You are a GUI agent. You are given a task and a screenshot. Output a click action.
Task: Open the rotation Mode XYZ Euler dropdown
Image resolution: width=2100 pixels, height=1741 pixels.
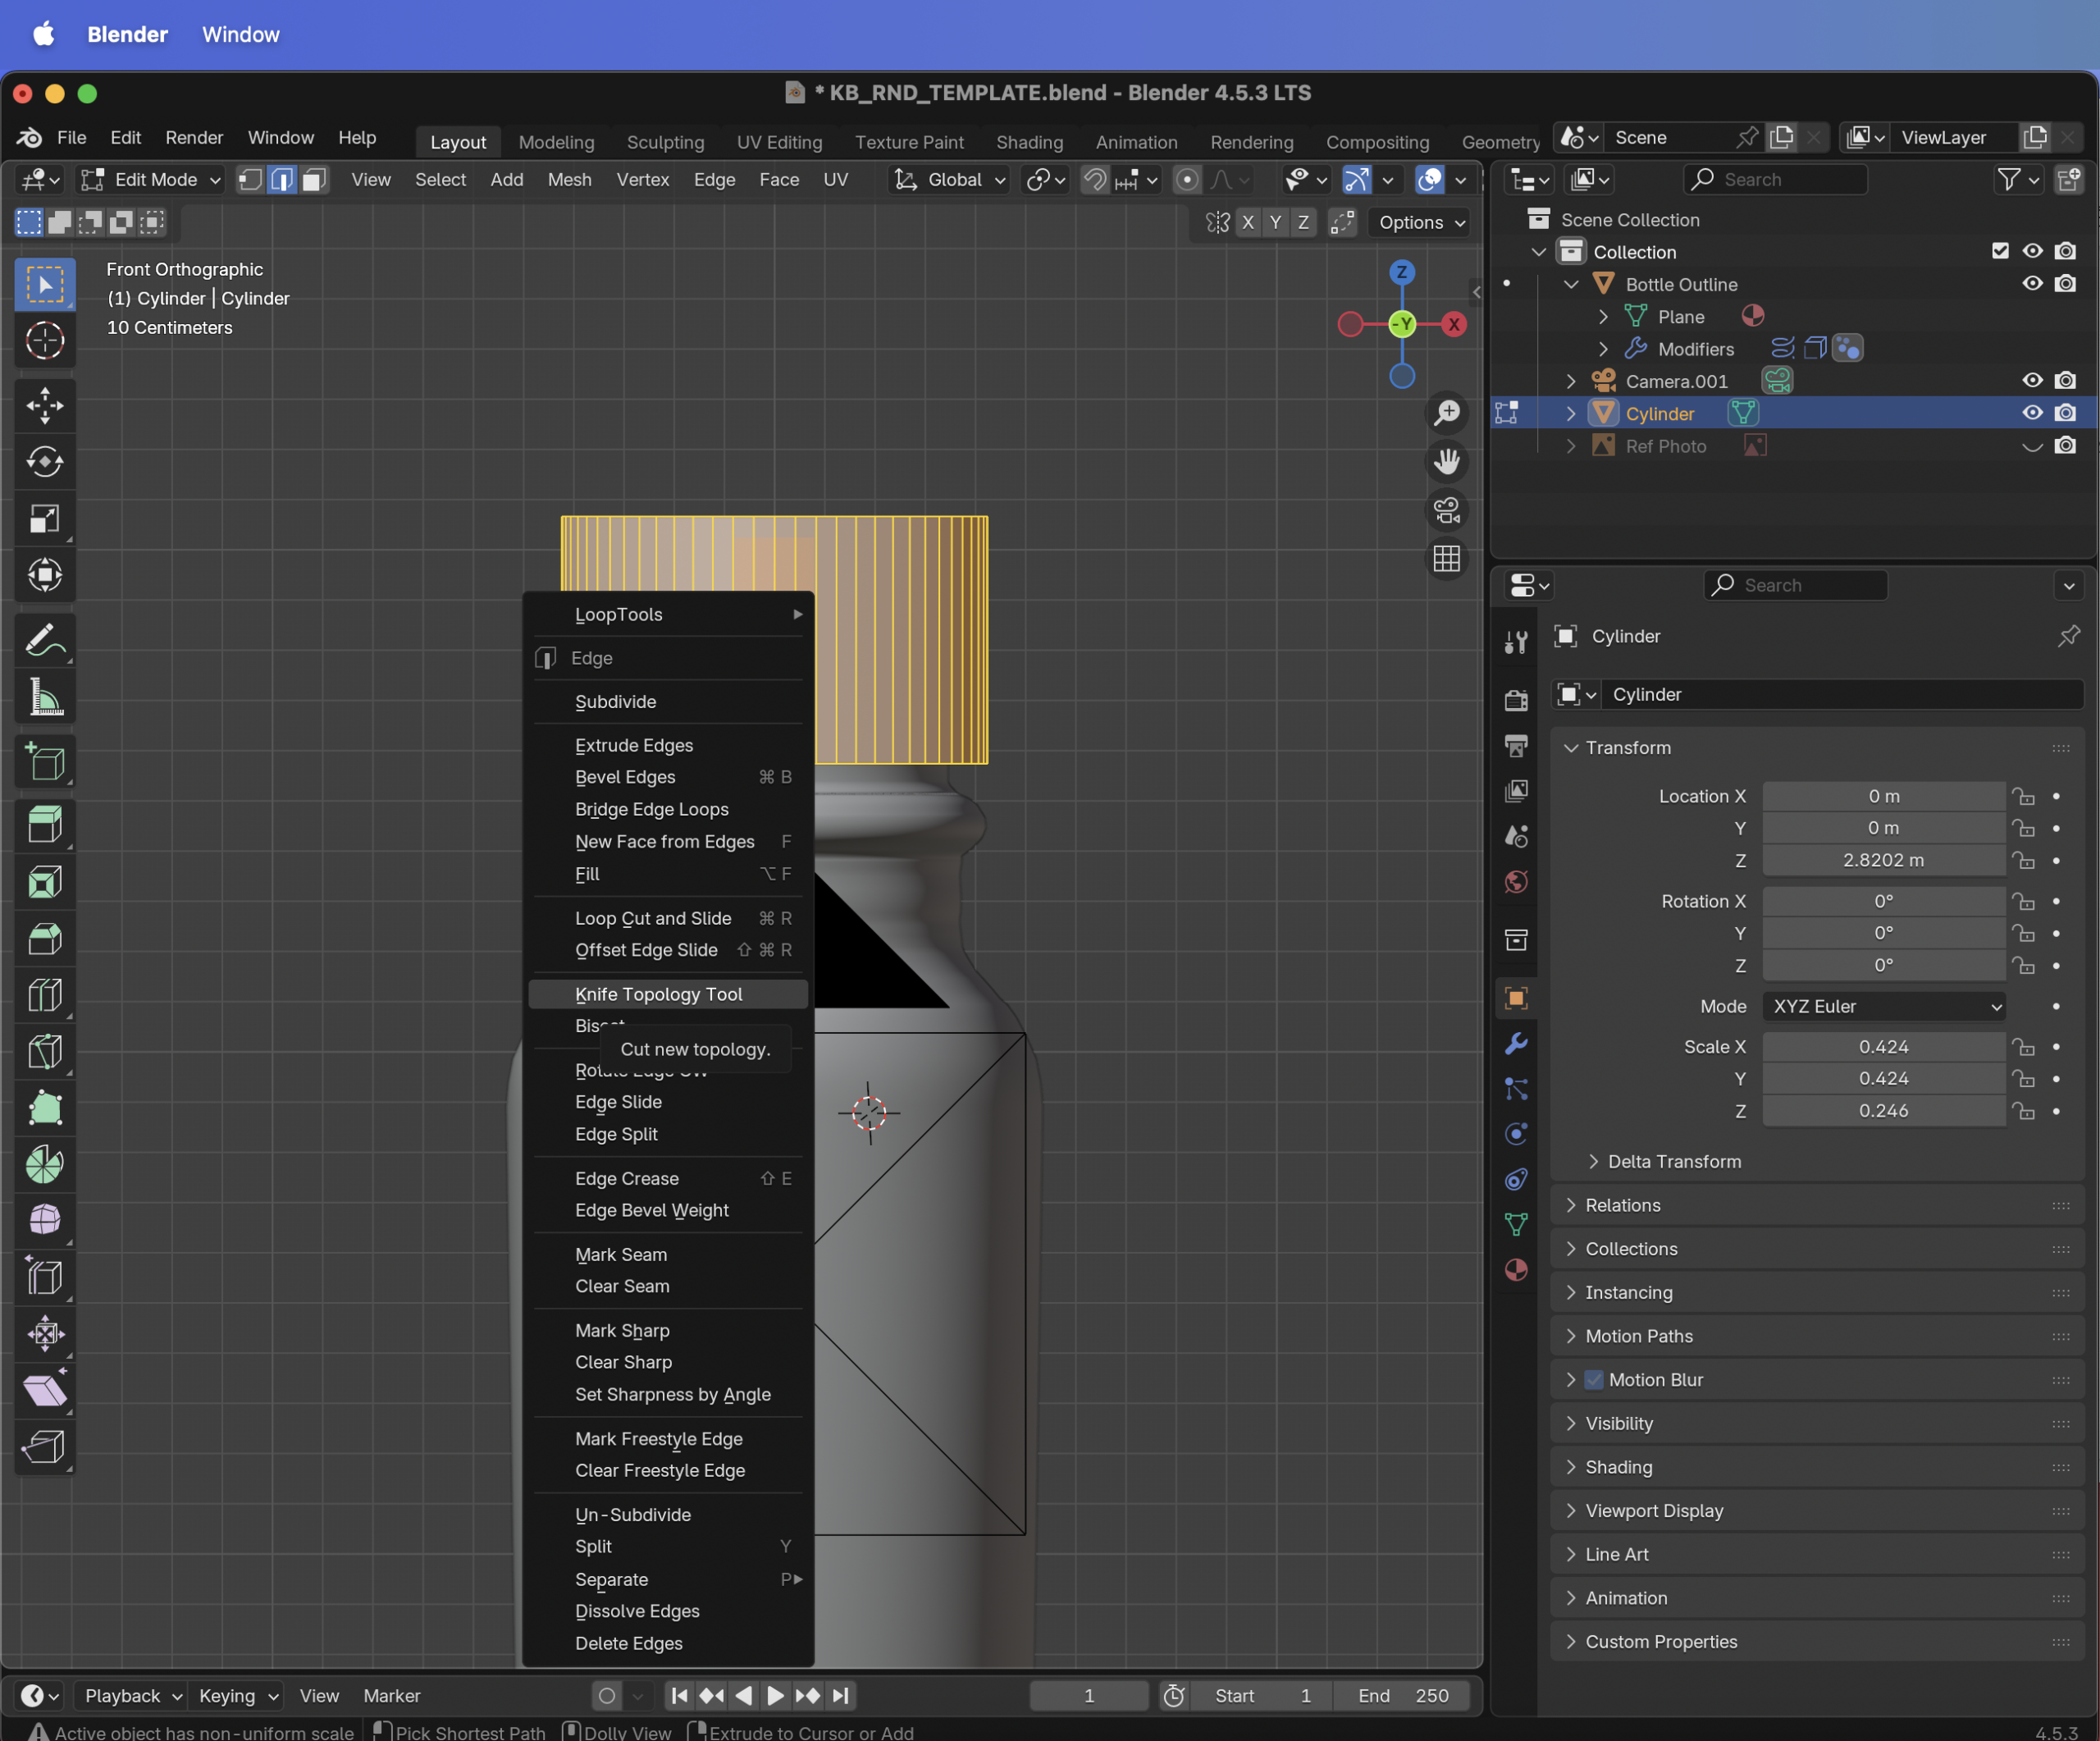pyautogui.click(x=1884, y=1007)
